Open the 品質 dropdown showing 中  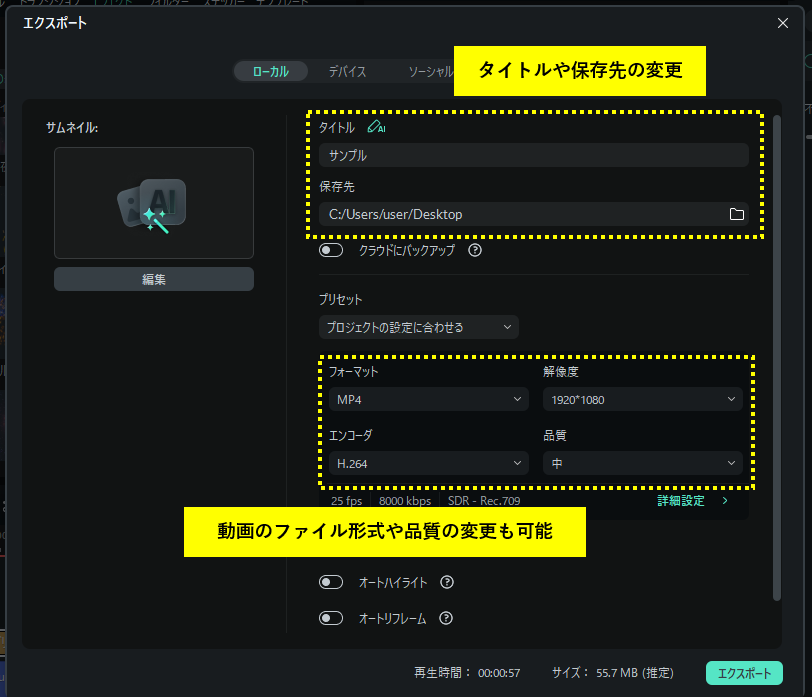[643, 463]
